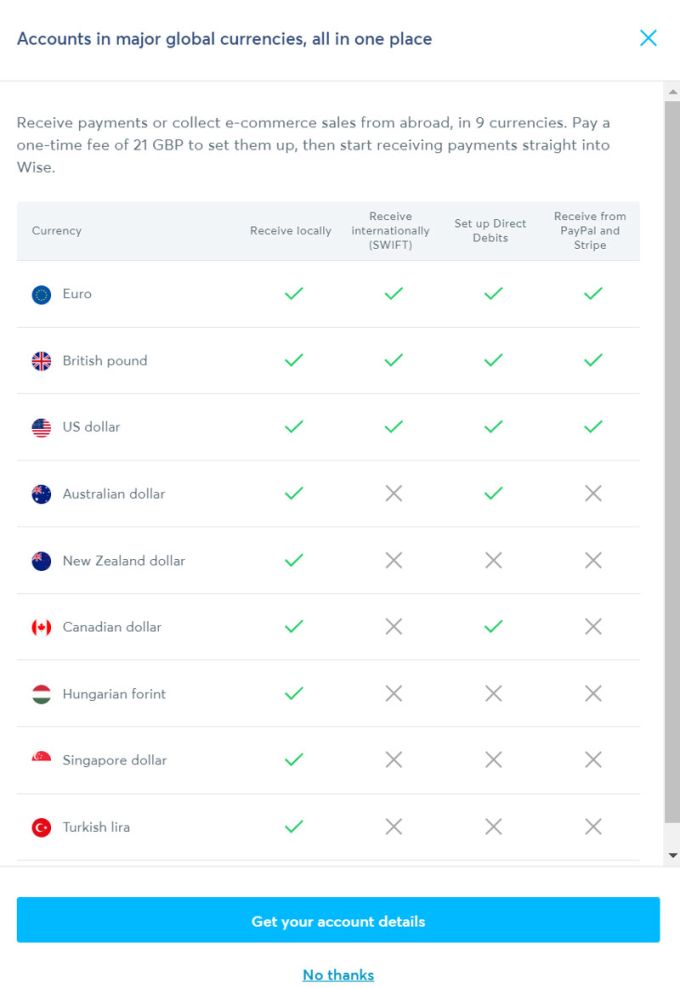Click the scrollbar down arrow

[x=672, y=856]
